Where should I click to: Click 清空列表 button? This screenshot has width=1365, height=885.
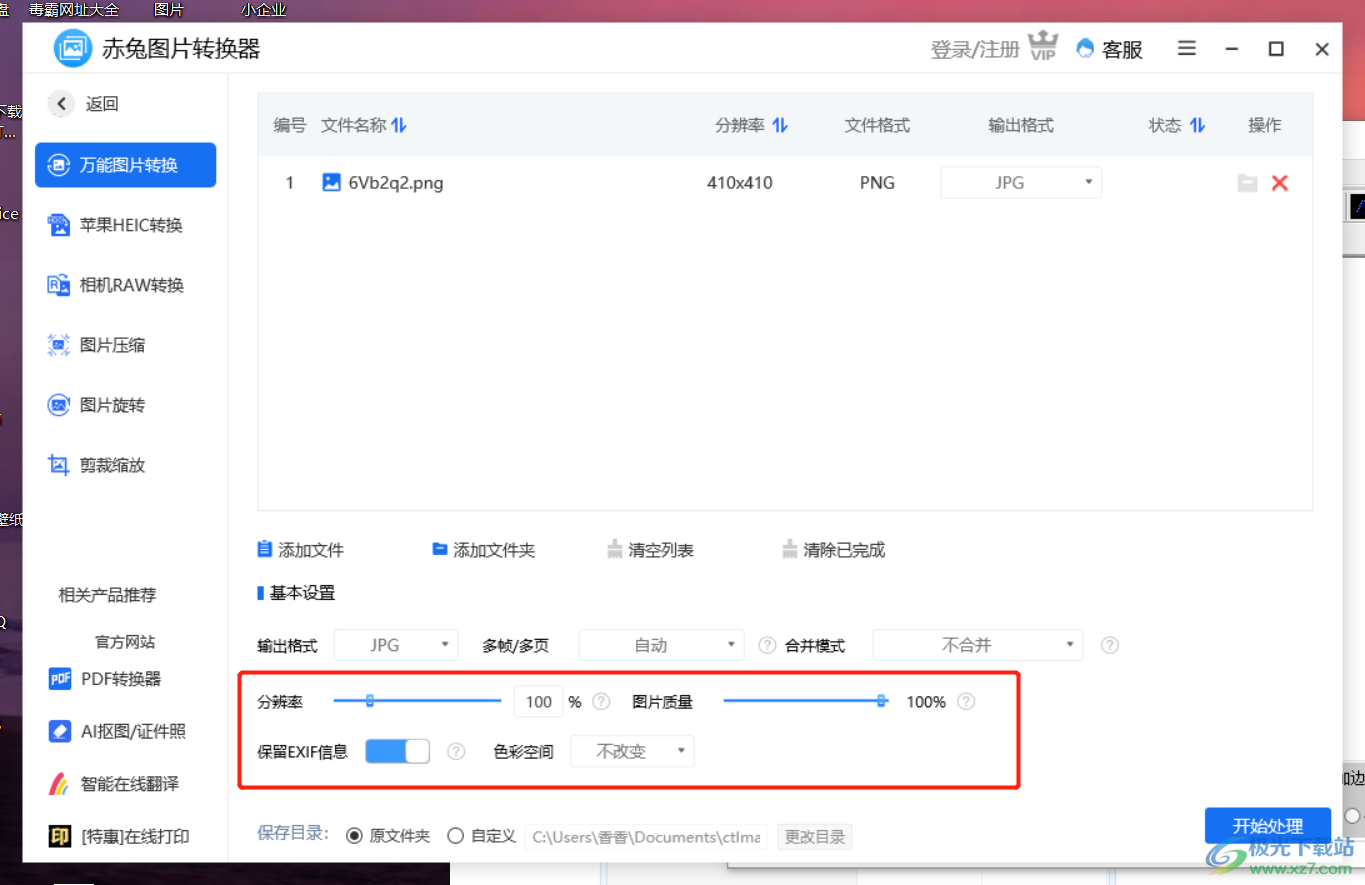coord(651,550)
